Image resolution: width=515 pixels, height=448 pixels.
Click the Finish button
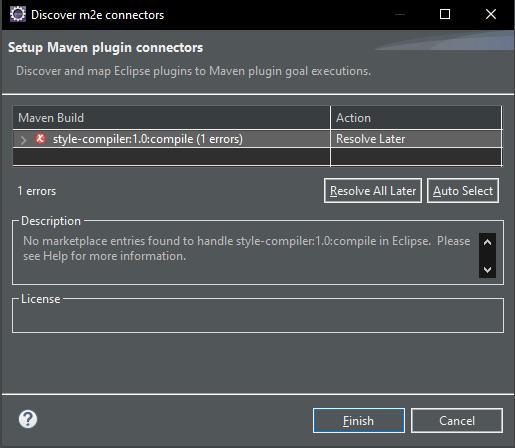[359, 421]
